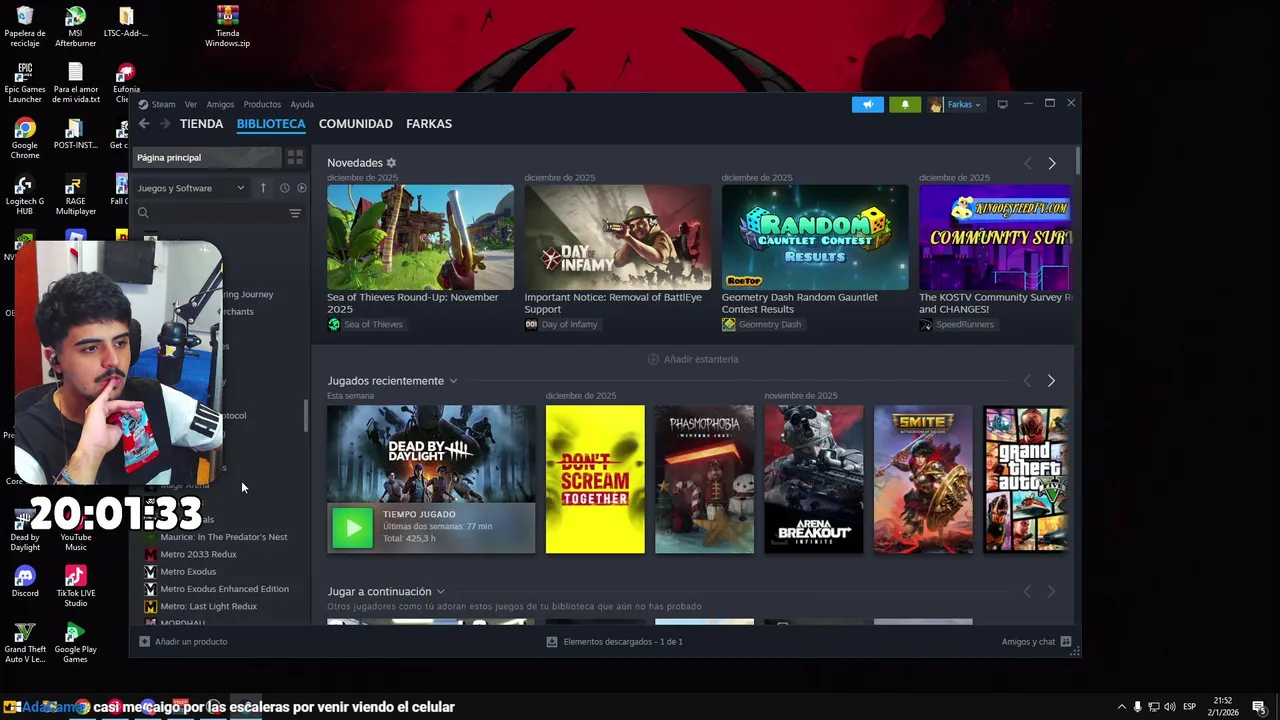
Task: Open Novedades settings gear
Action: pyautogui.click(x=391, y=163)
